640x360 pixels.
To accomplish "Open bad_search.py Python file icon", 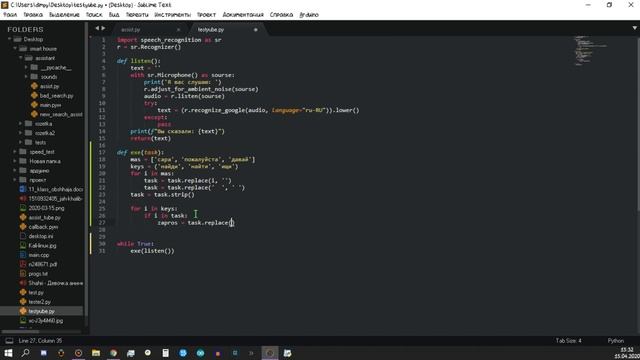I will [34, 96].
